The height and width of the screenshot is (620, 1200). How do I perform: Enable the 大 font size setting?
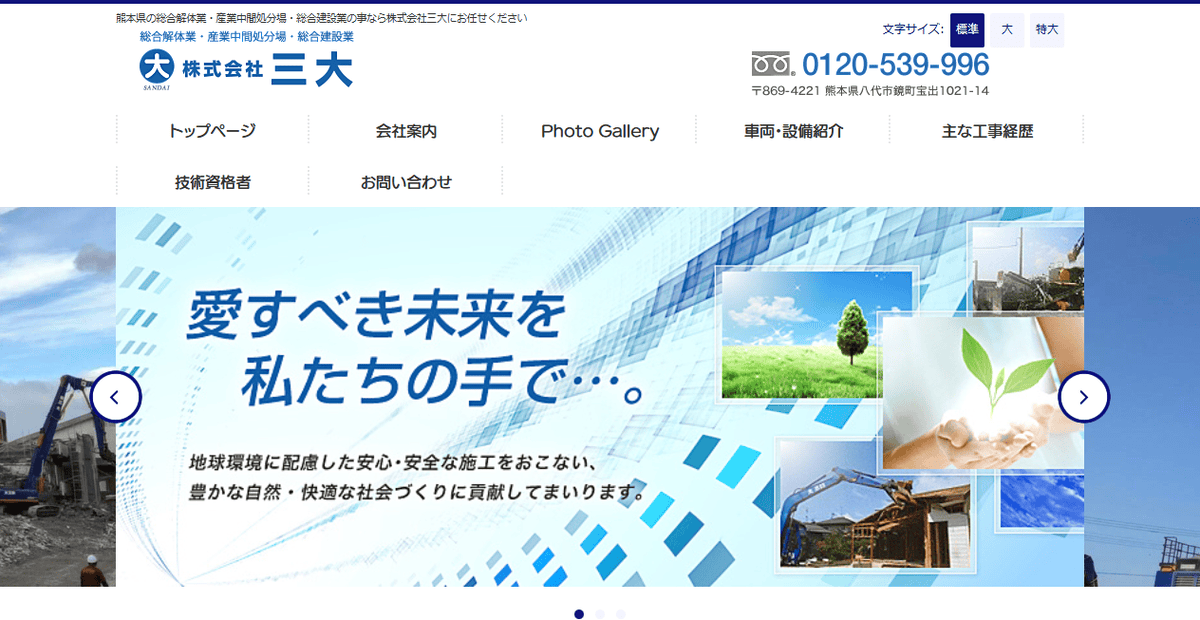[1006, 30]
